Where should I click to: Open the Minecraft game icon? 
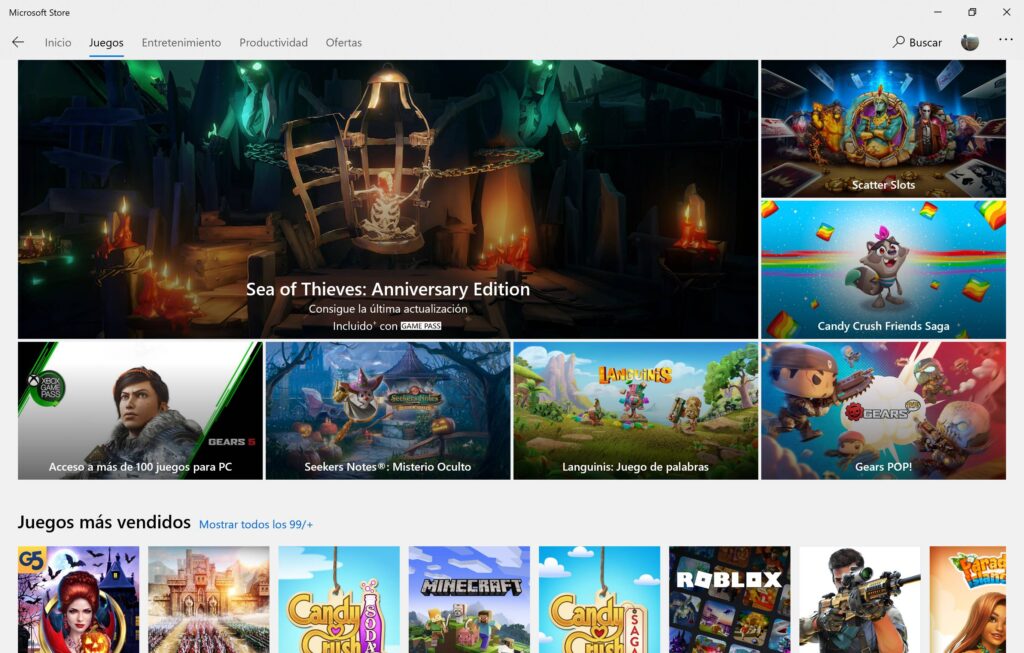(469, 599)
